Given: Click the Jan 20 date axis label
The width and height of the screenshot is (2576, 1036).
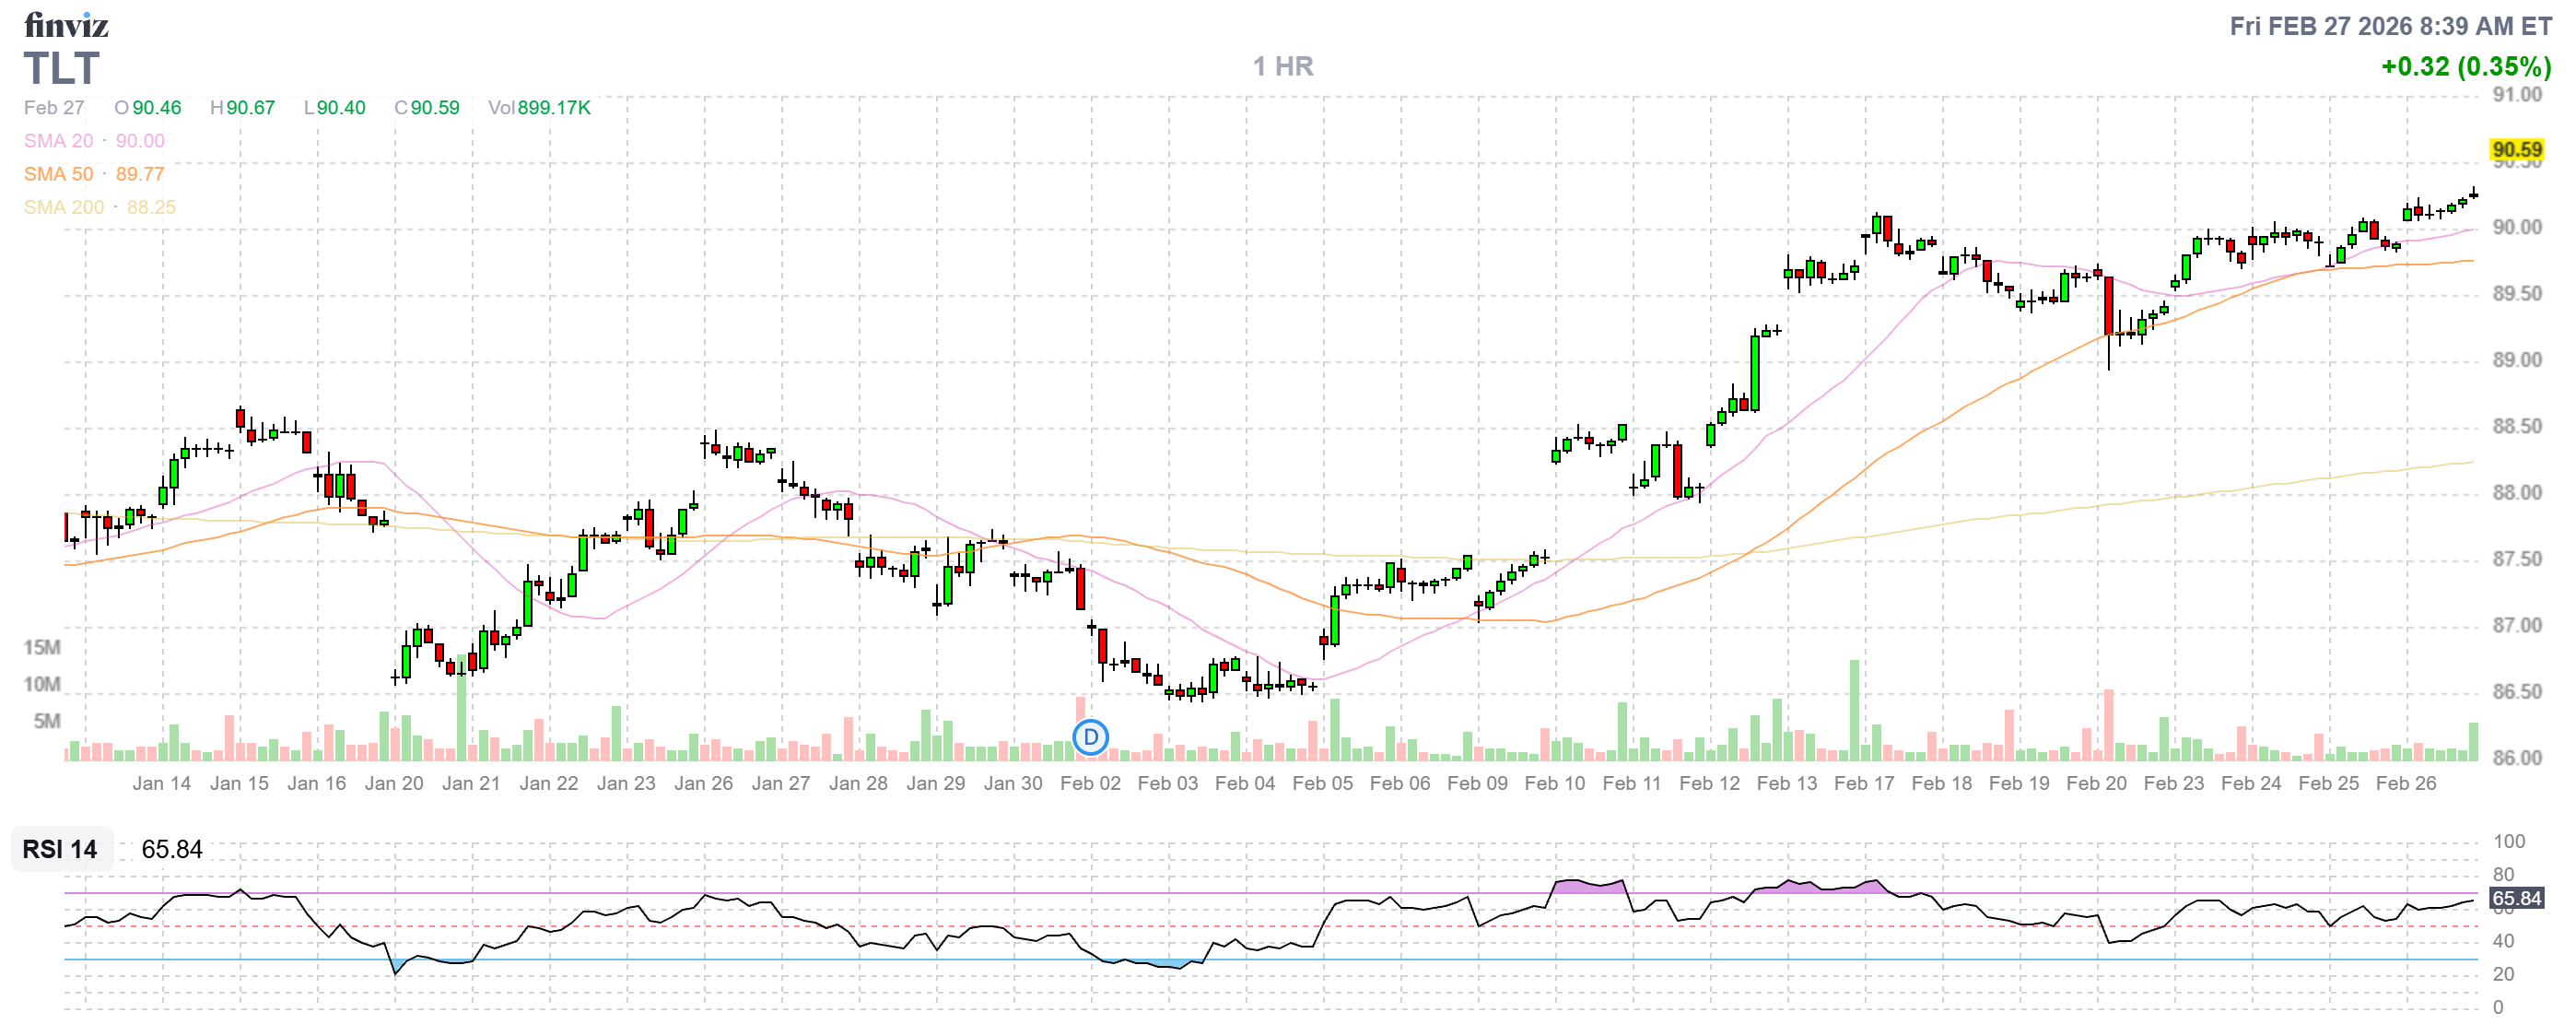Looking at the screenshot, I should coord(394,783).
